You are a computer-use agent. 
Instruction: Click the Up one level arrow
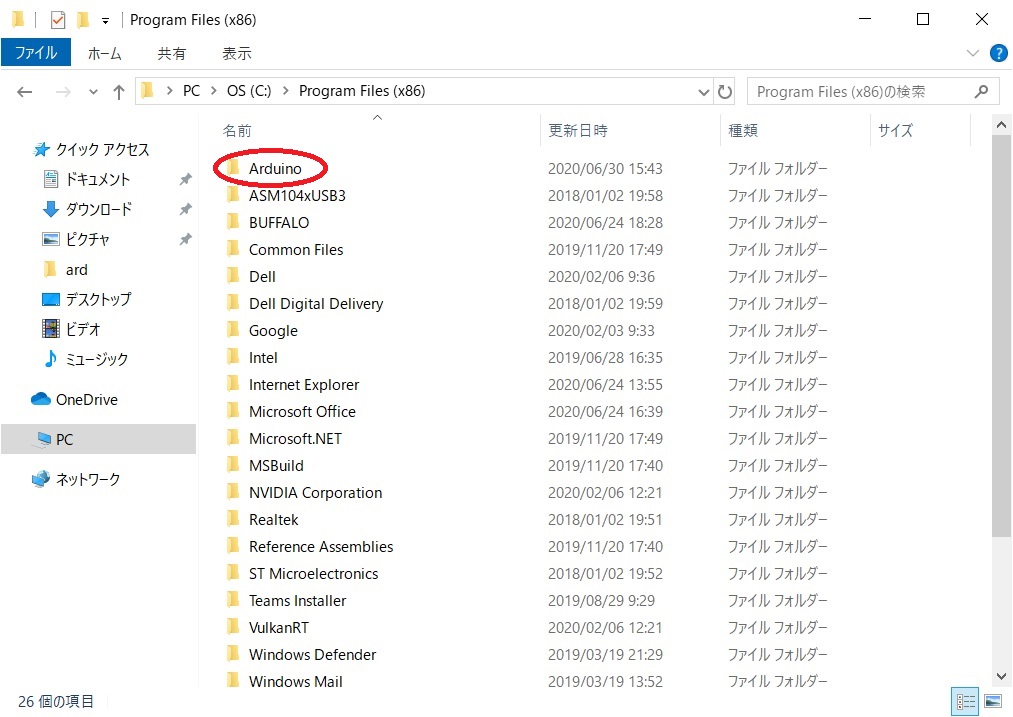tap(119, 91)
